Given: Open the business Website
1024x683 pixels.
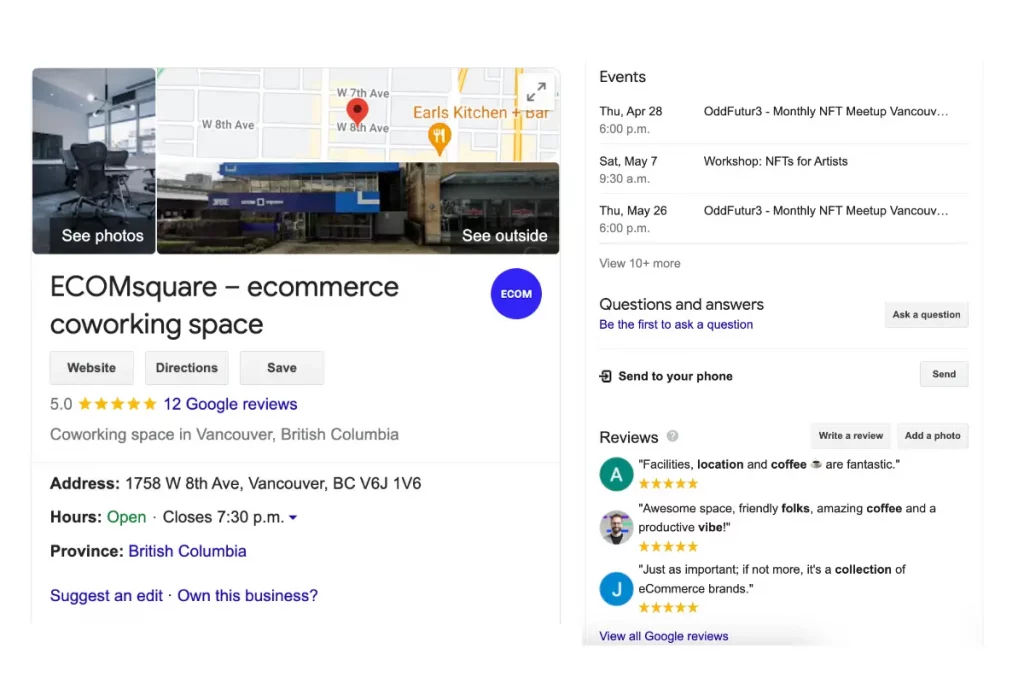Looking at the screenshot, I should (x=91, y=368).
